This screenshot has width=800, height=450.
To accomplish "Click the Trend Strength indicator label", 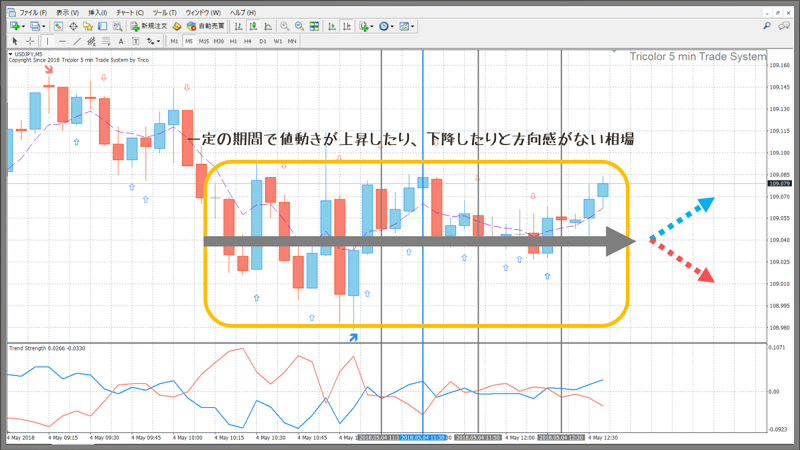I will (47, 348).
